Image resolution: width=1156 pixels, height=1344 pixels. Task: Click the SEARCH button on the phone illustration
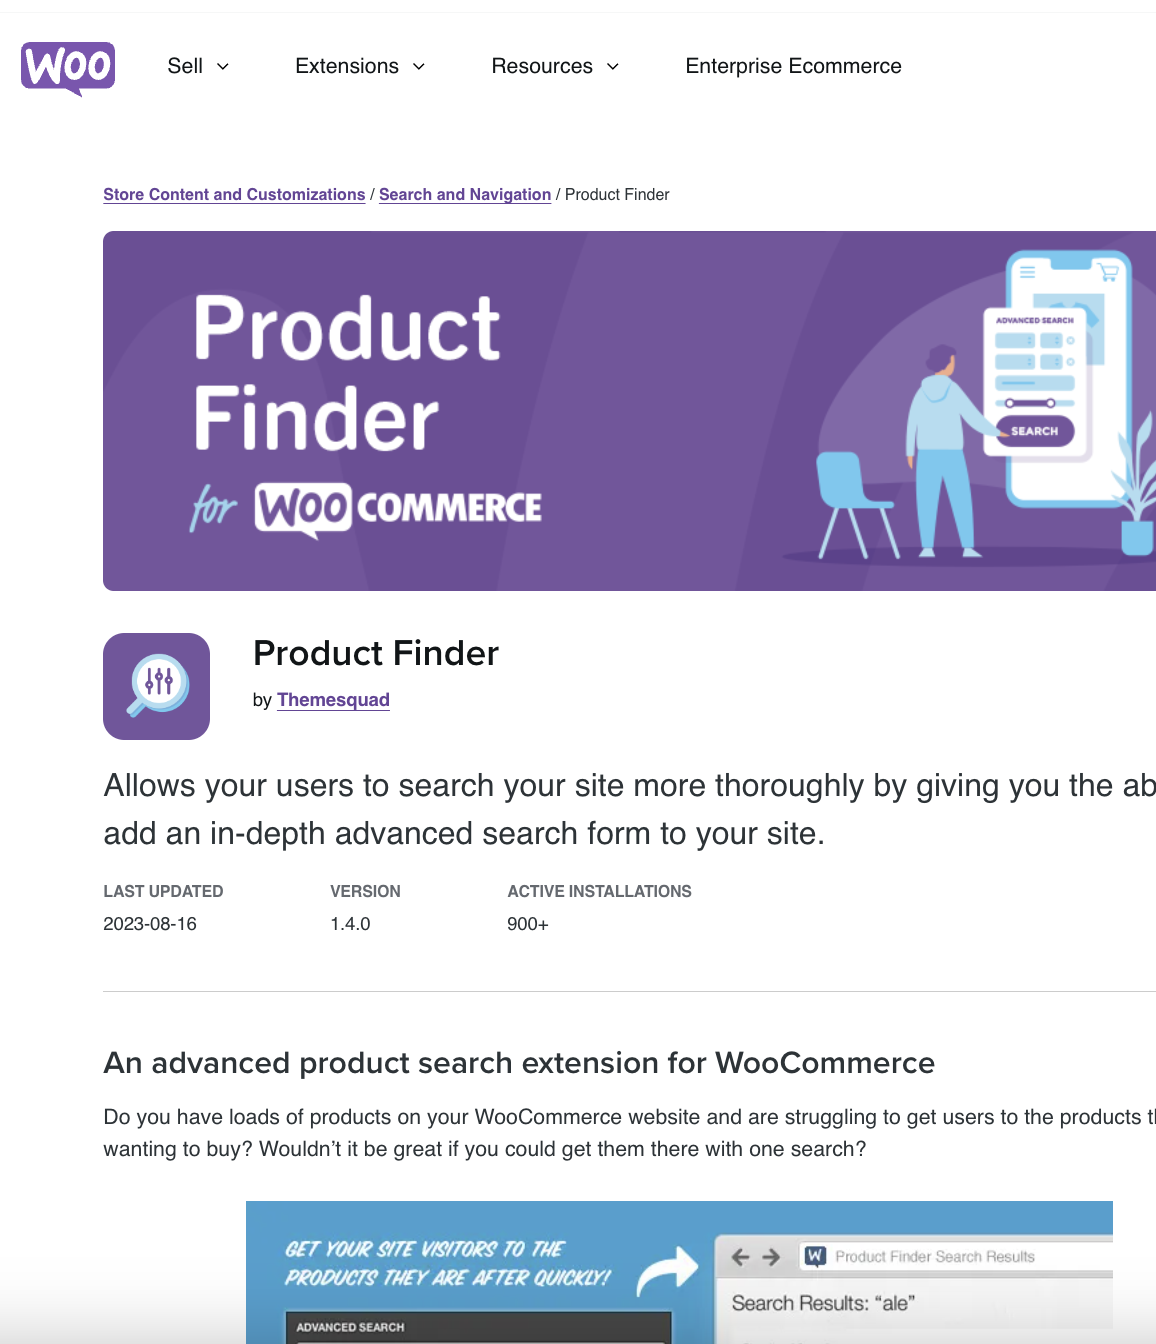pos(1035,431)
